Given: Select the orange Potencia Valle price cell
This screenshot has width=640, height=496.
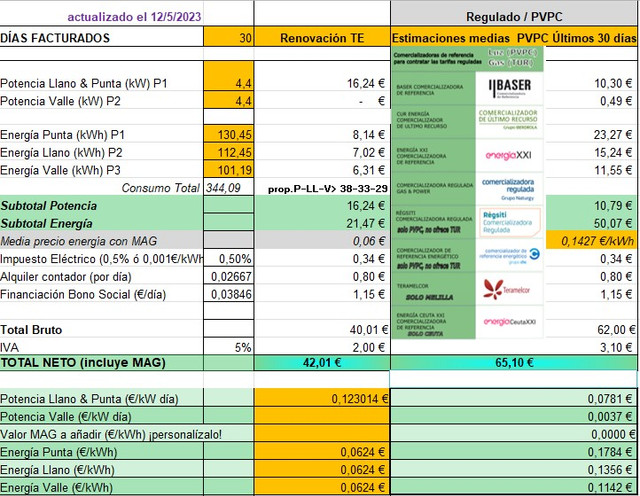Looking at the screenshot, I should tap(322, 416).
